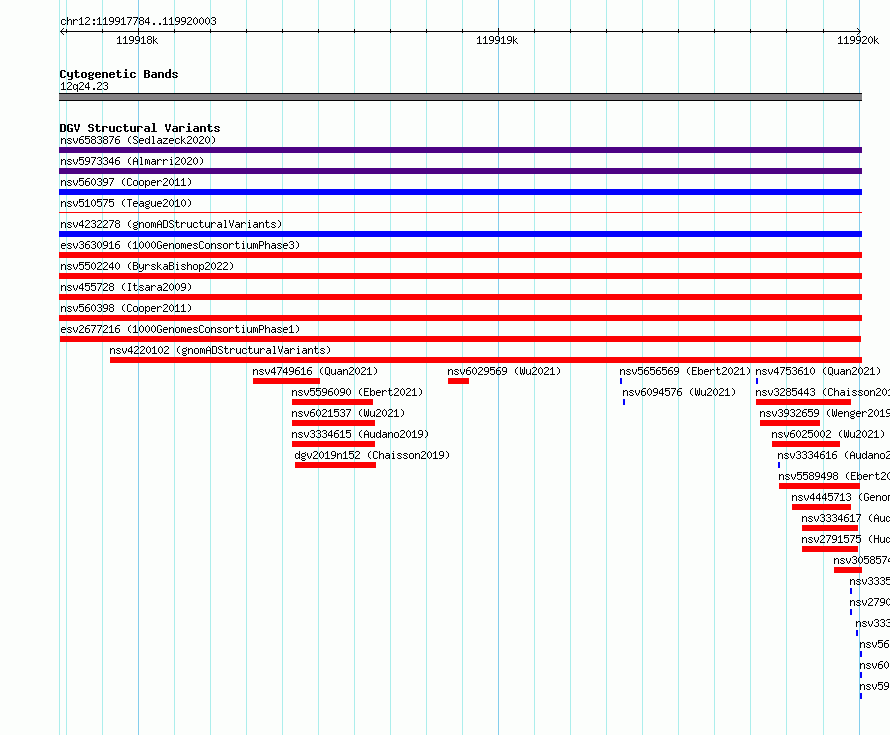Viewport: 890px width, 735px height.
Task: Click the 119919k ruler label
Action: [x=497, y=40]
